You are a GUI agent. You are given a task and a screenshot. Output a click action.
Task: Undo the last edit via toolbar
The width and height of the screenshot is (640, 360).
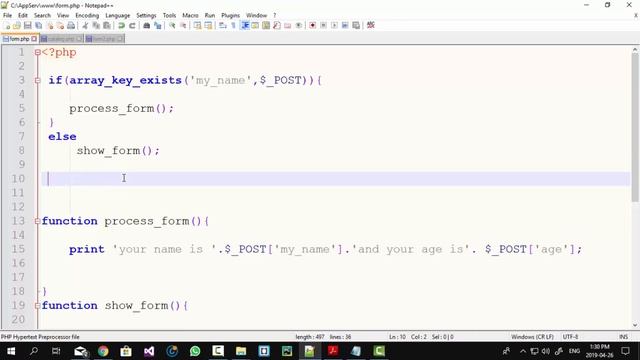(121, 25)
